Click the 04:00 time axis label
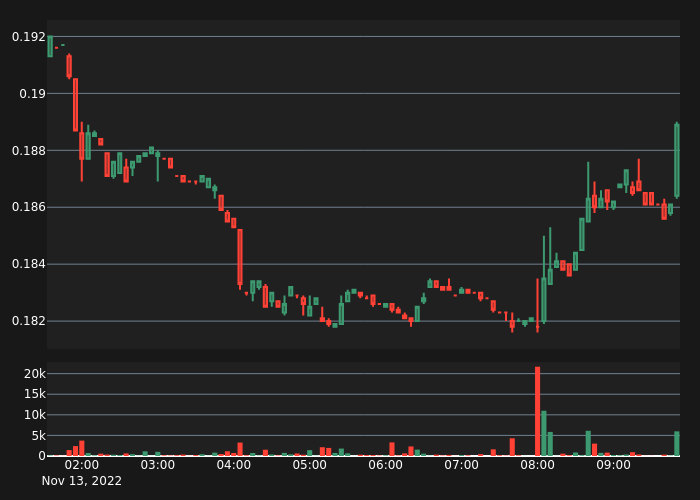Screen dimensions: 700x500 pyautogui.click(x=233, y=465)
